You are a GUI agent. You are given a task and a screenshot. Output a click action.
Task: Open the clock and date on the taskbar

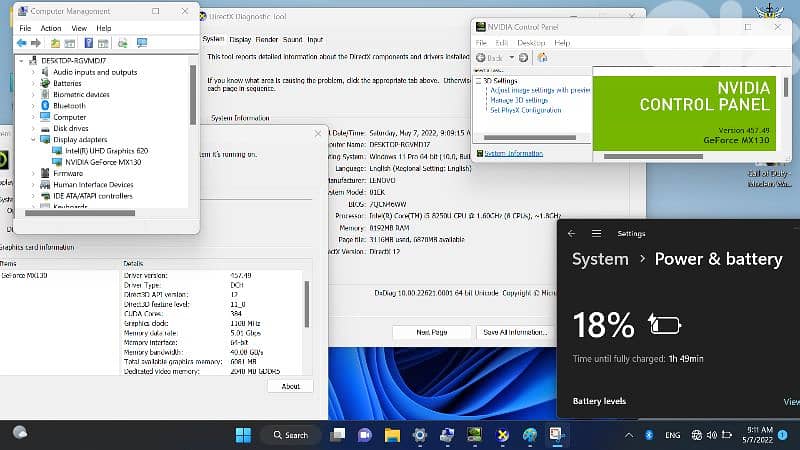759,435
